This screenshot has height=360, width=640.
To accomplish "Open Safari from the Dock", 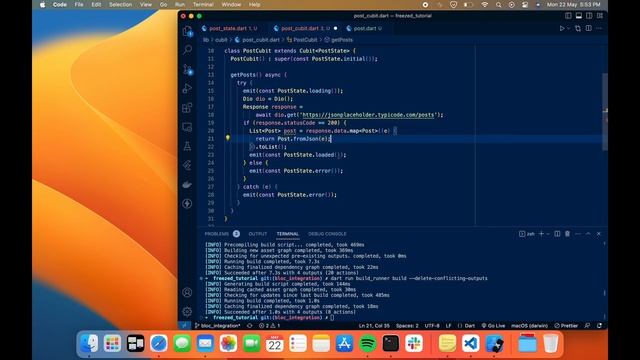I will (x=158, y=343).
